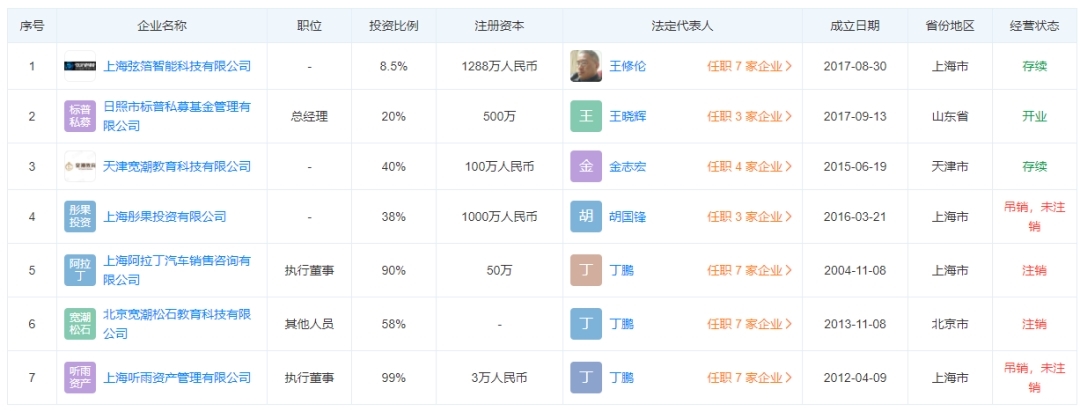Click the green 王 avatar for 王晓辉
The height and width of the screenshot is (411, 1080).
coord(586,116)
